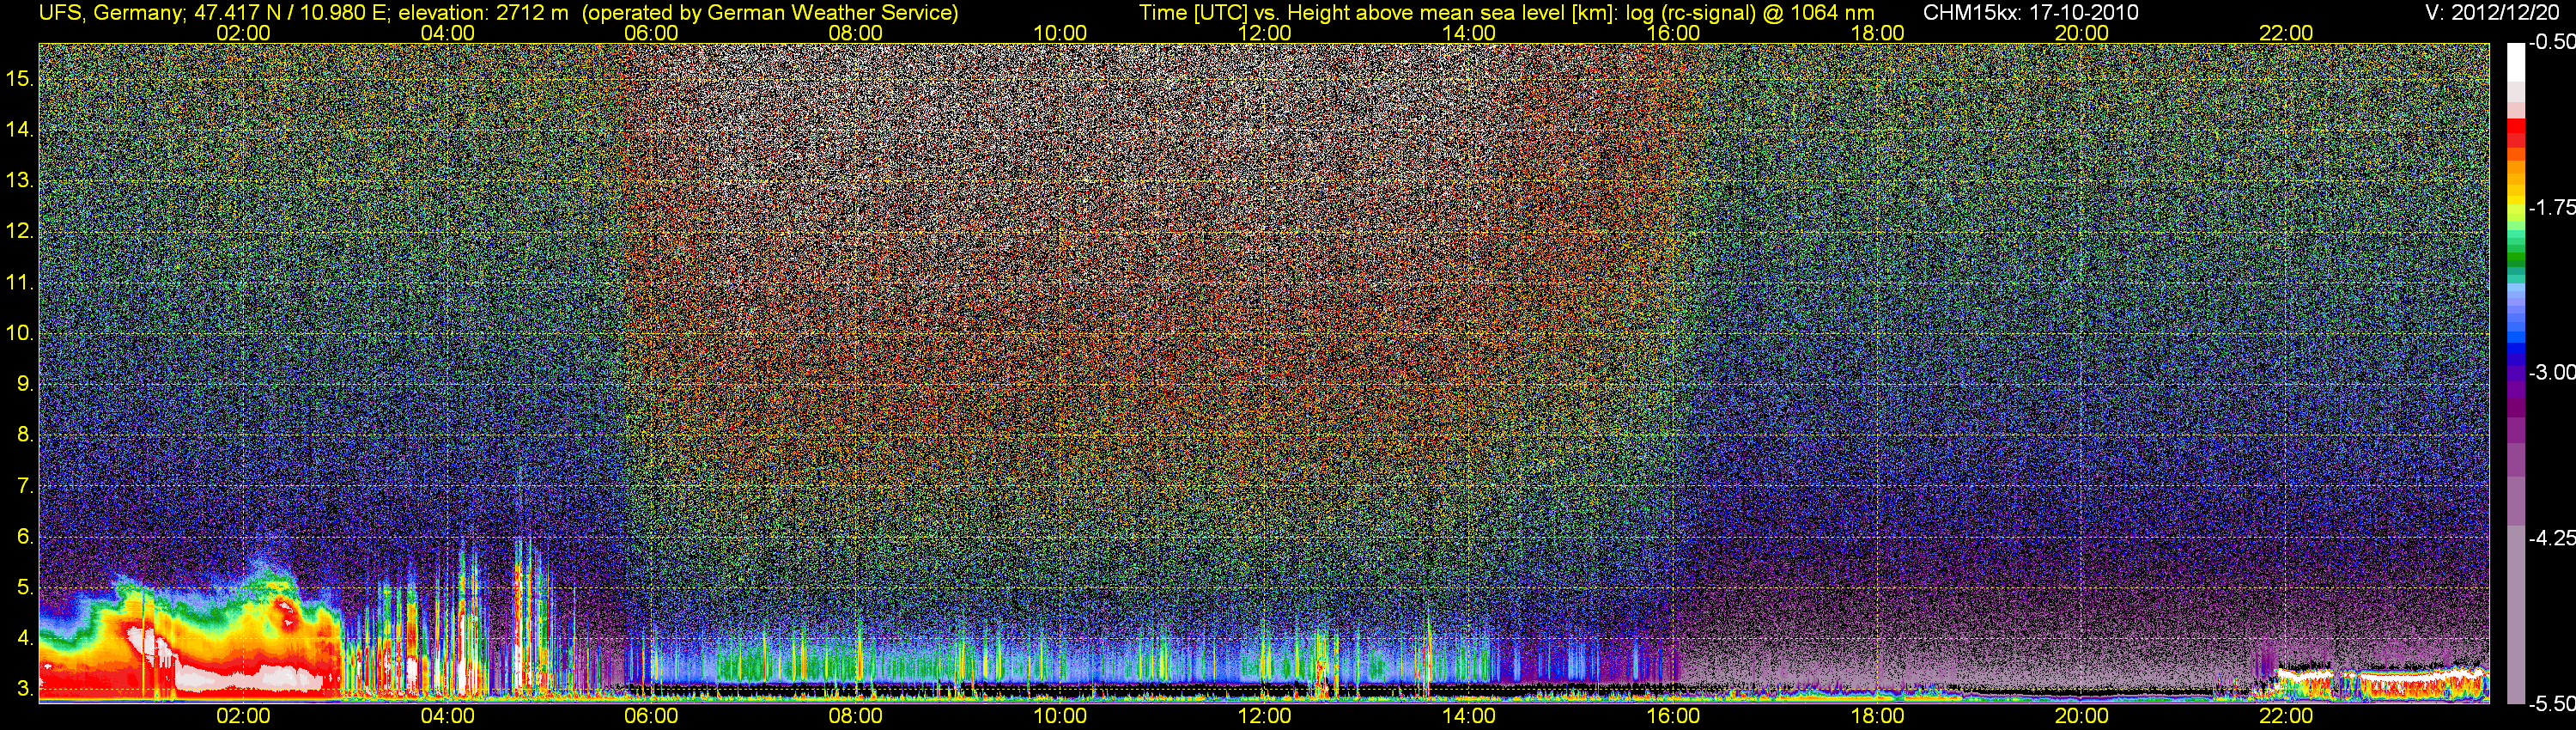Click the low cloud layer after 22:00
2576x730 pixels.
[x=2380, y=684]
